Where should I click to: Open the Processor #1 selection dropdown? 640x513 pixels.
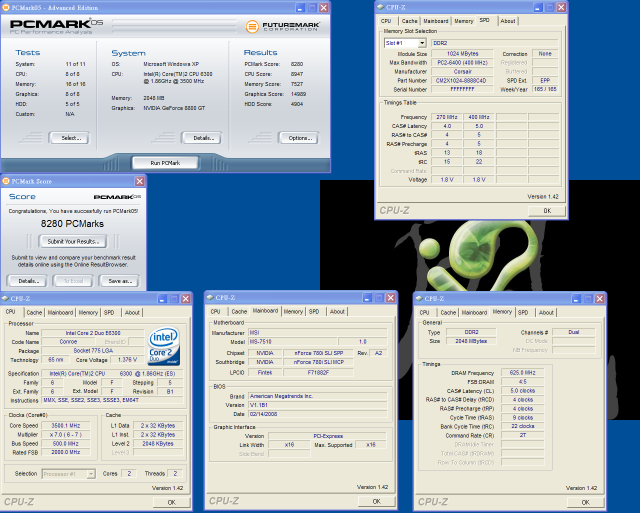pos(91,474)
